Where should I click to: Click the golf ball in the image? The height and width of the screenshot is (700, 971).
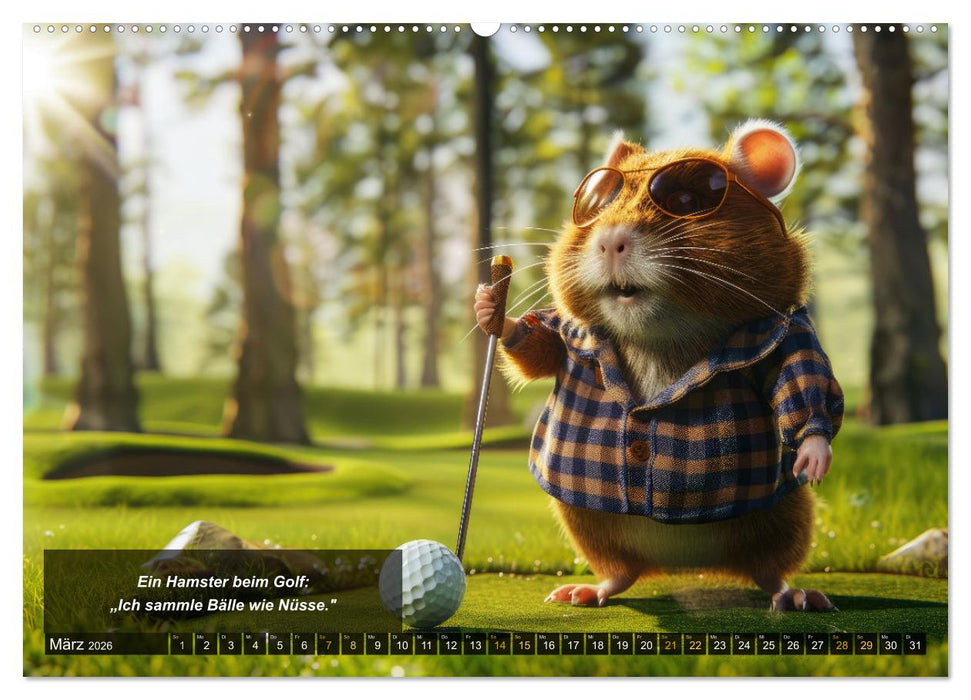point(420,580)
